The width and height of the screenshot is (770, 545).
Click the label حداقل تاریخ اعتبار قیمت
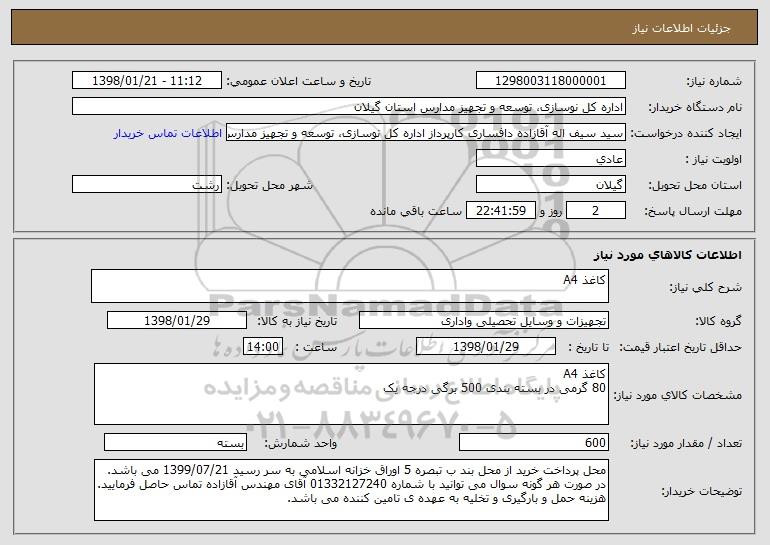click(x=680, y=348)
